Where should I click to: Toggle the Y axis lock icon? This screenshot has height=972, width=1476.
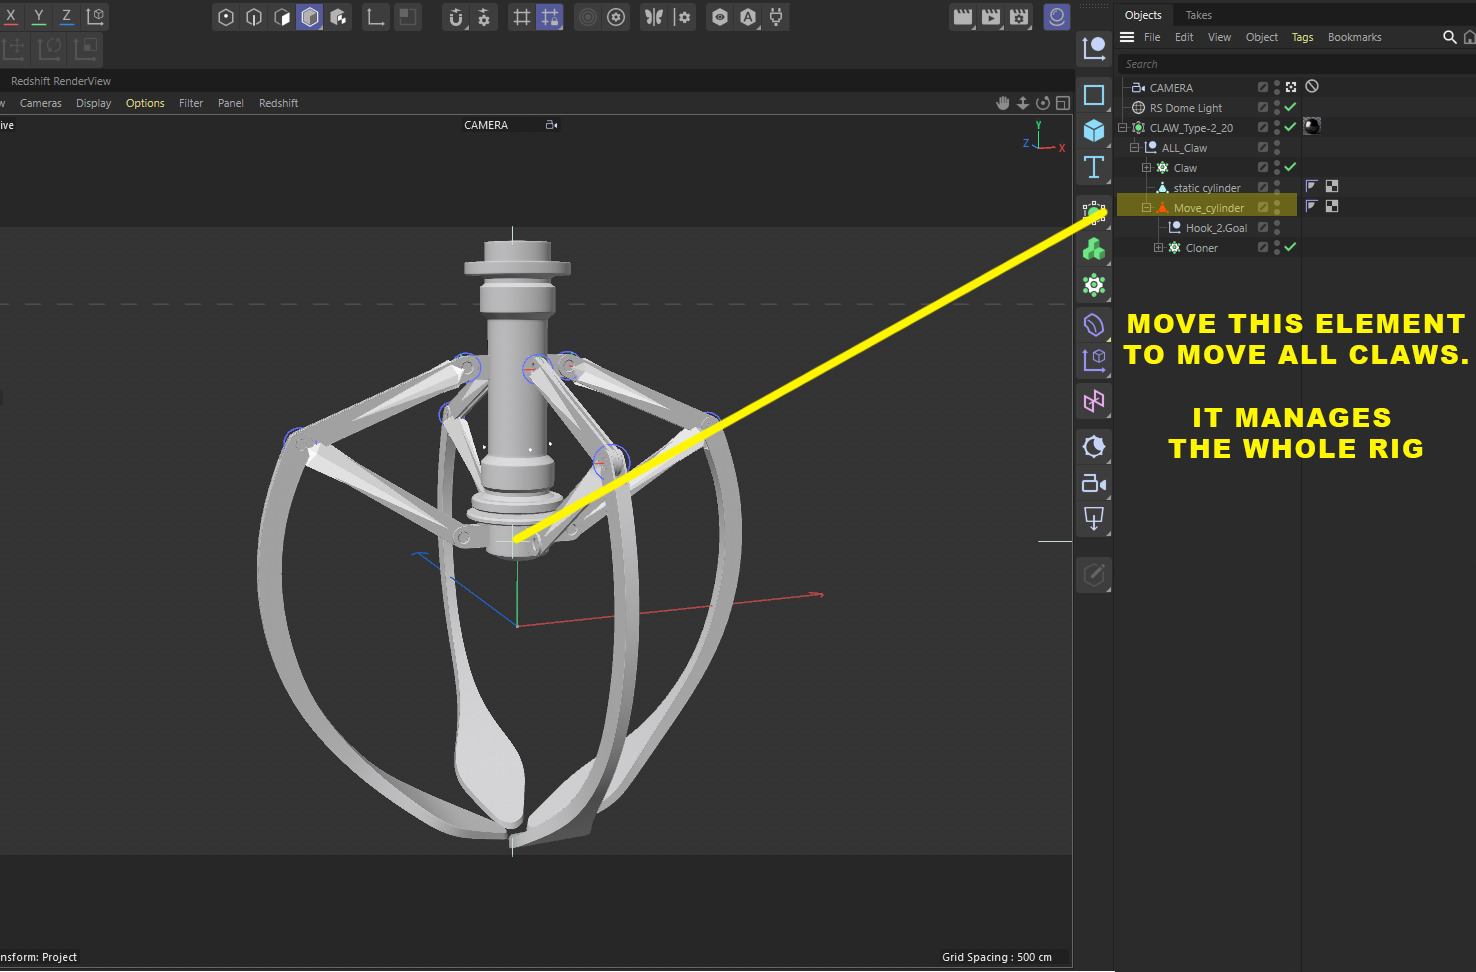click(x=39, y=16)
